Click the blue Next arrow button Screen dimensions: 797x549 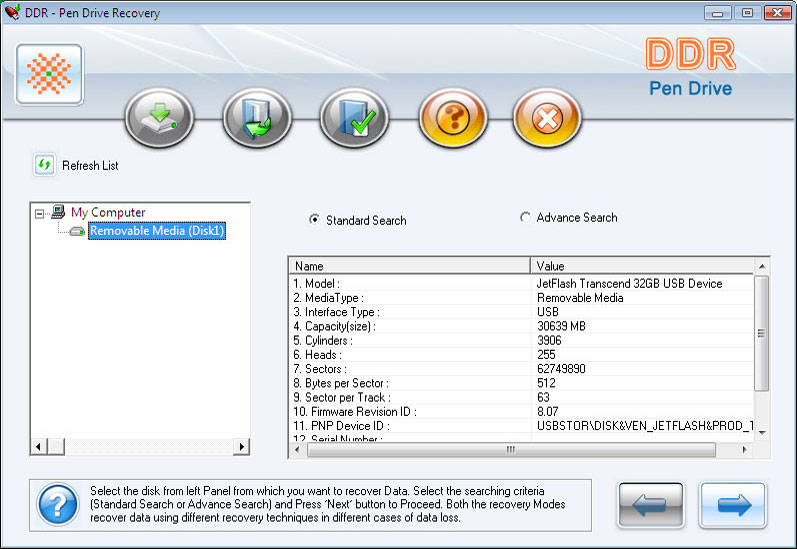[733, 505]
